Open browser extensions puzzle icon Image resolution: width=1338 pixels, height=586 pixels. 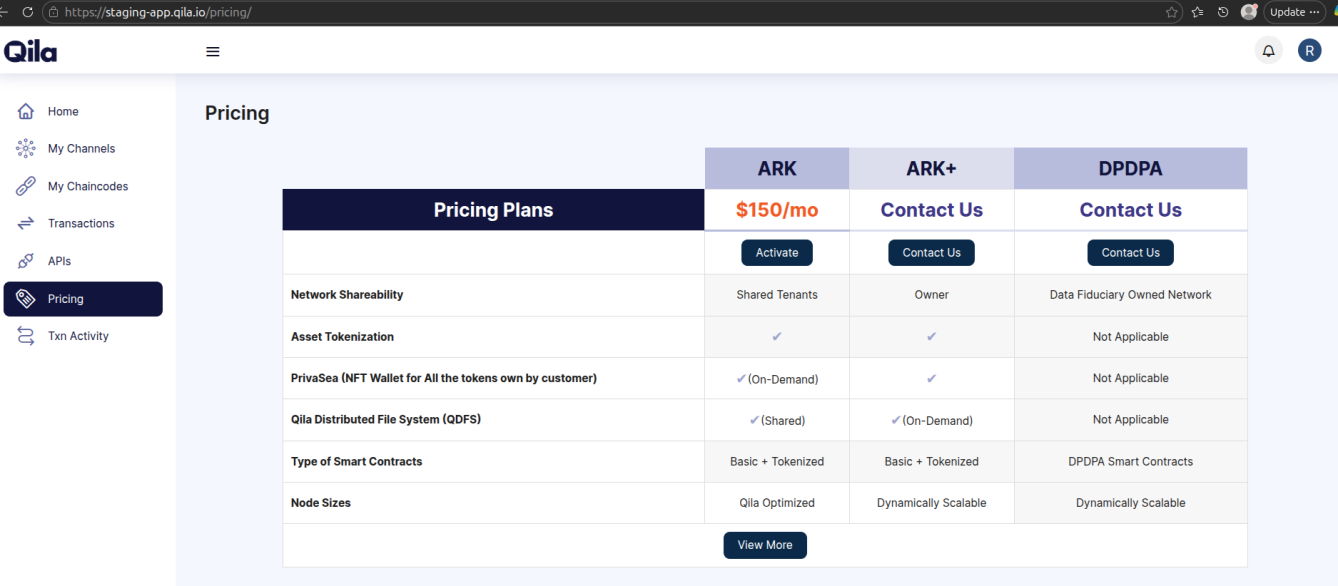coord(1196,12)
